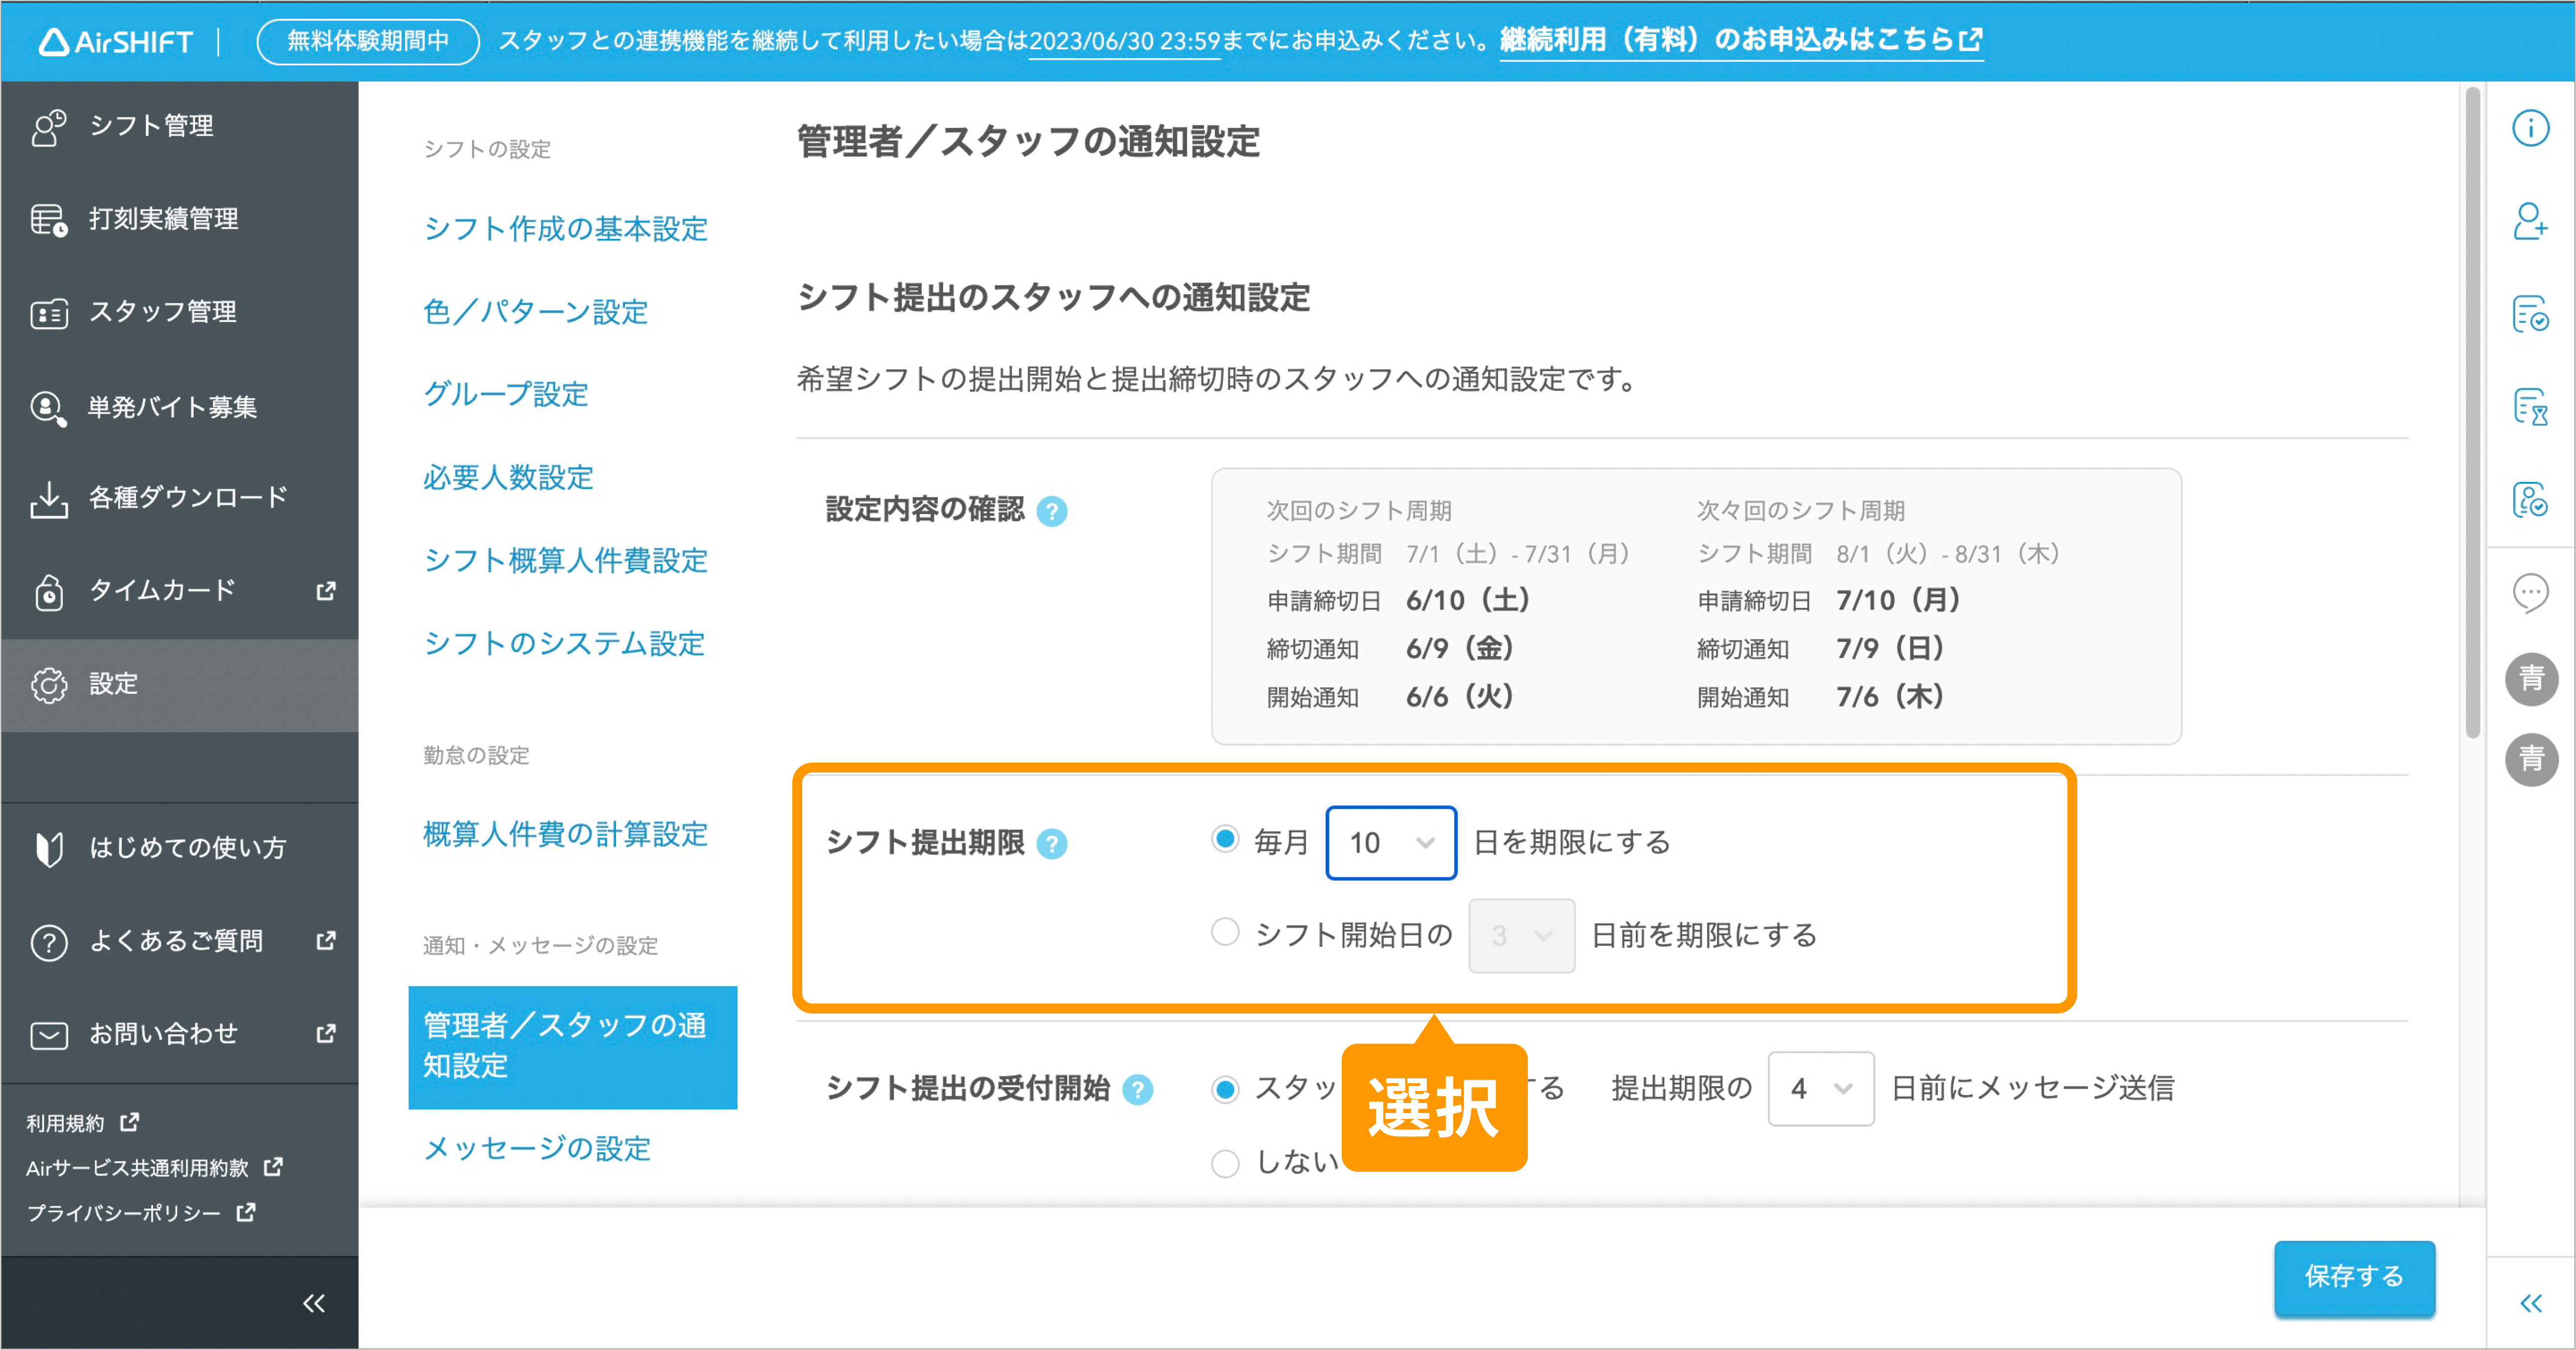Click the info icon in right panel
The image size is (2576, 1350).
[2531, 129]
